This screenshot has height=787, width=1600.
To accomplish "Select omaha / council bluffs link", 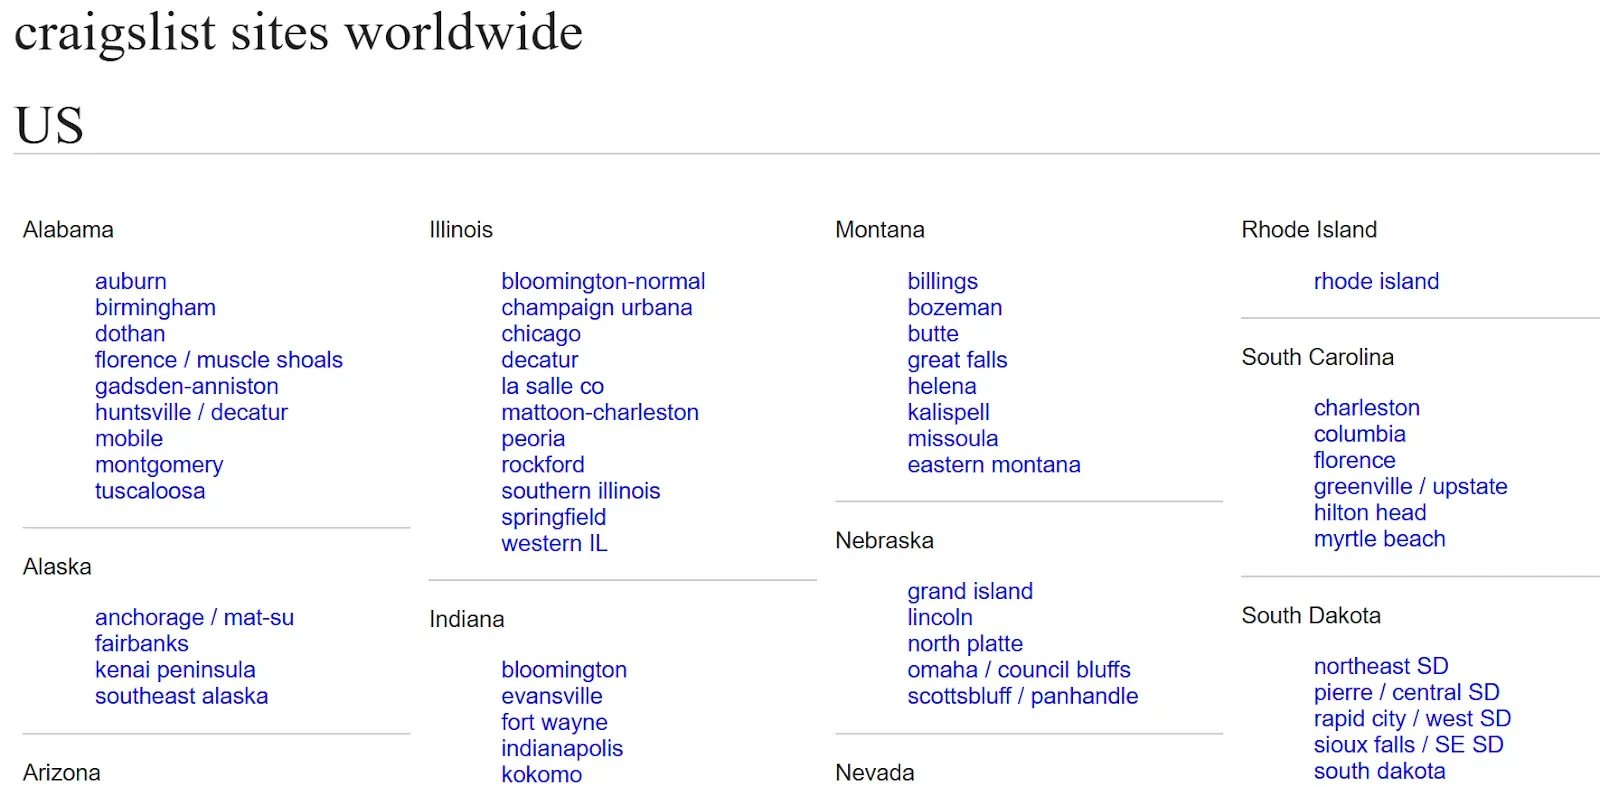I will (1018, 670).
